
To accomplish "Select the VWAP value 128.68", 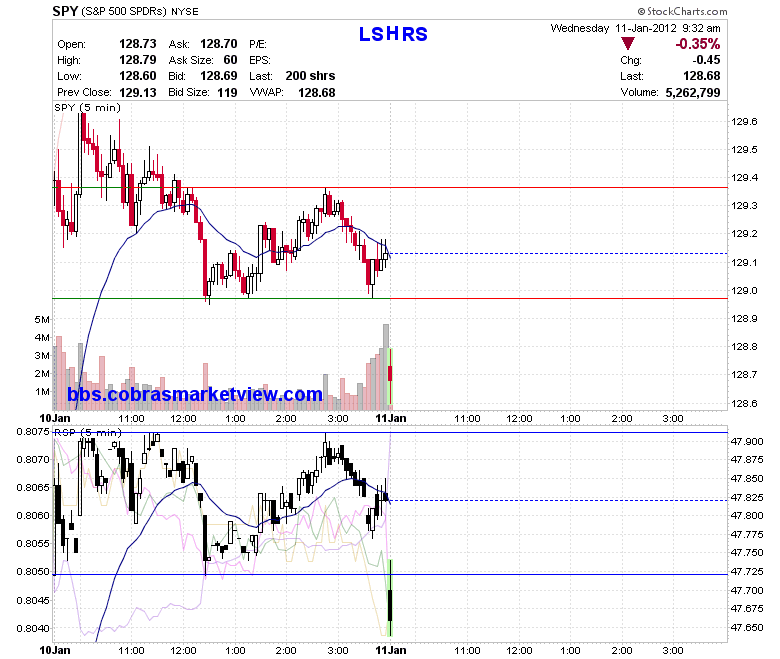I will [317, 93].
